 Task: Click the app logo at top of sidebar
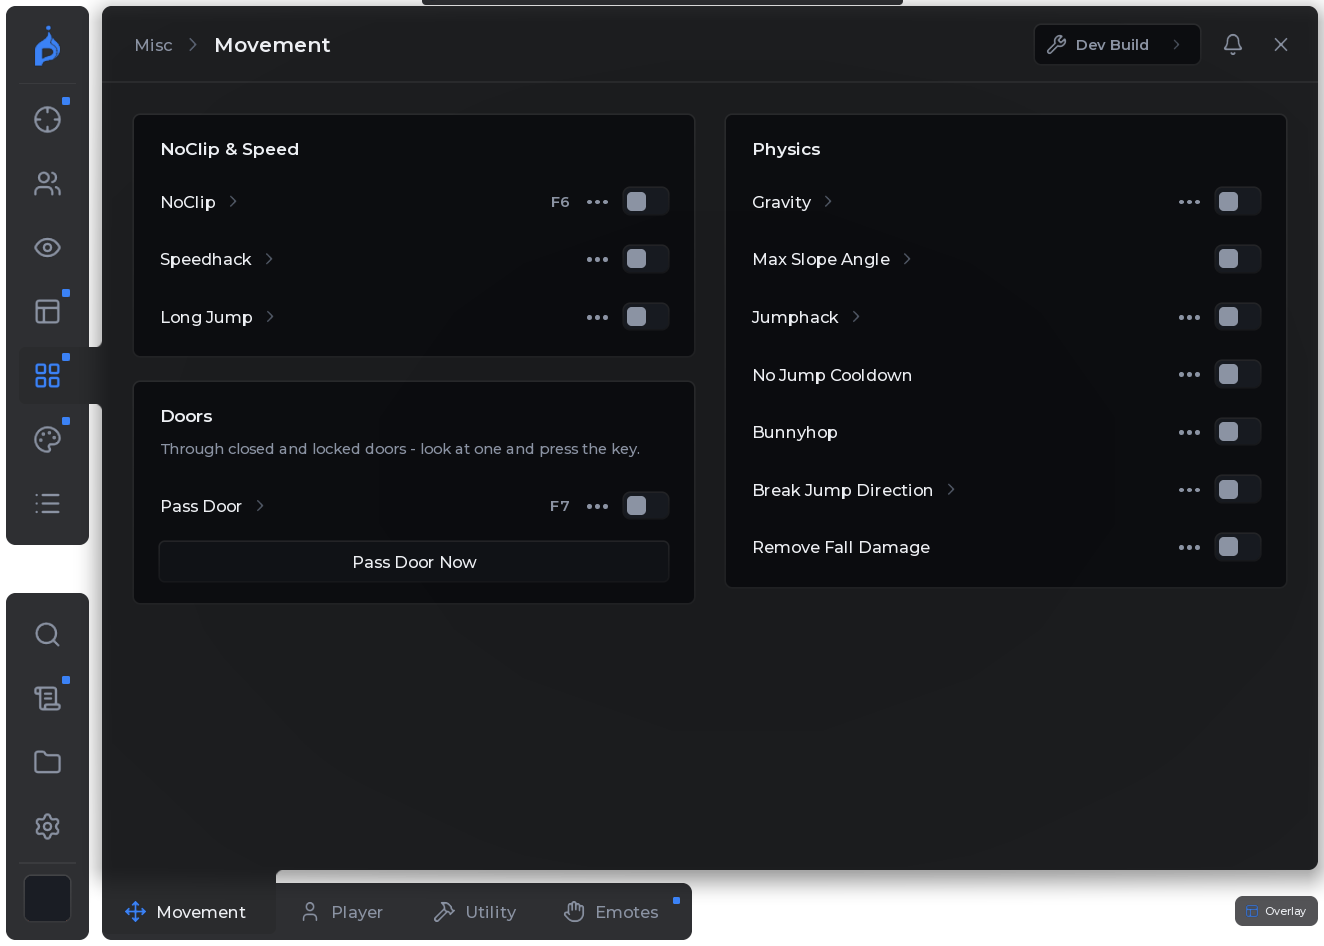tap(47, 46)
